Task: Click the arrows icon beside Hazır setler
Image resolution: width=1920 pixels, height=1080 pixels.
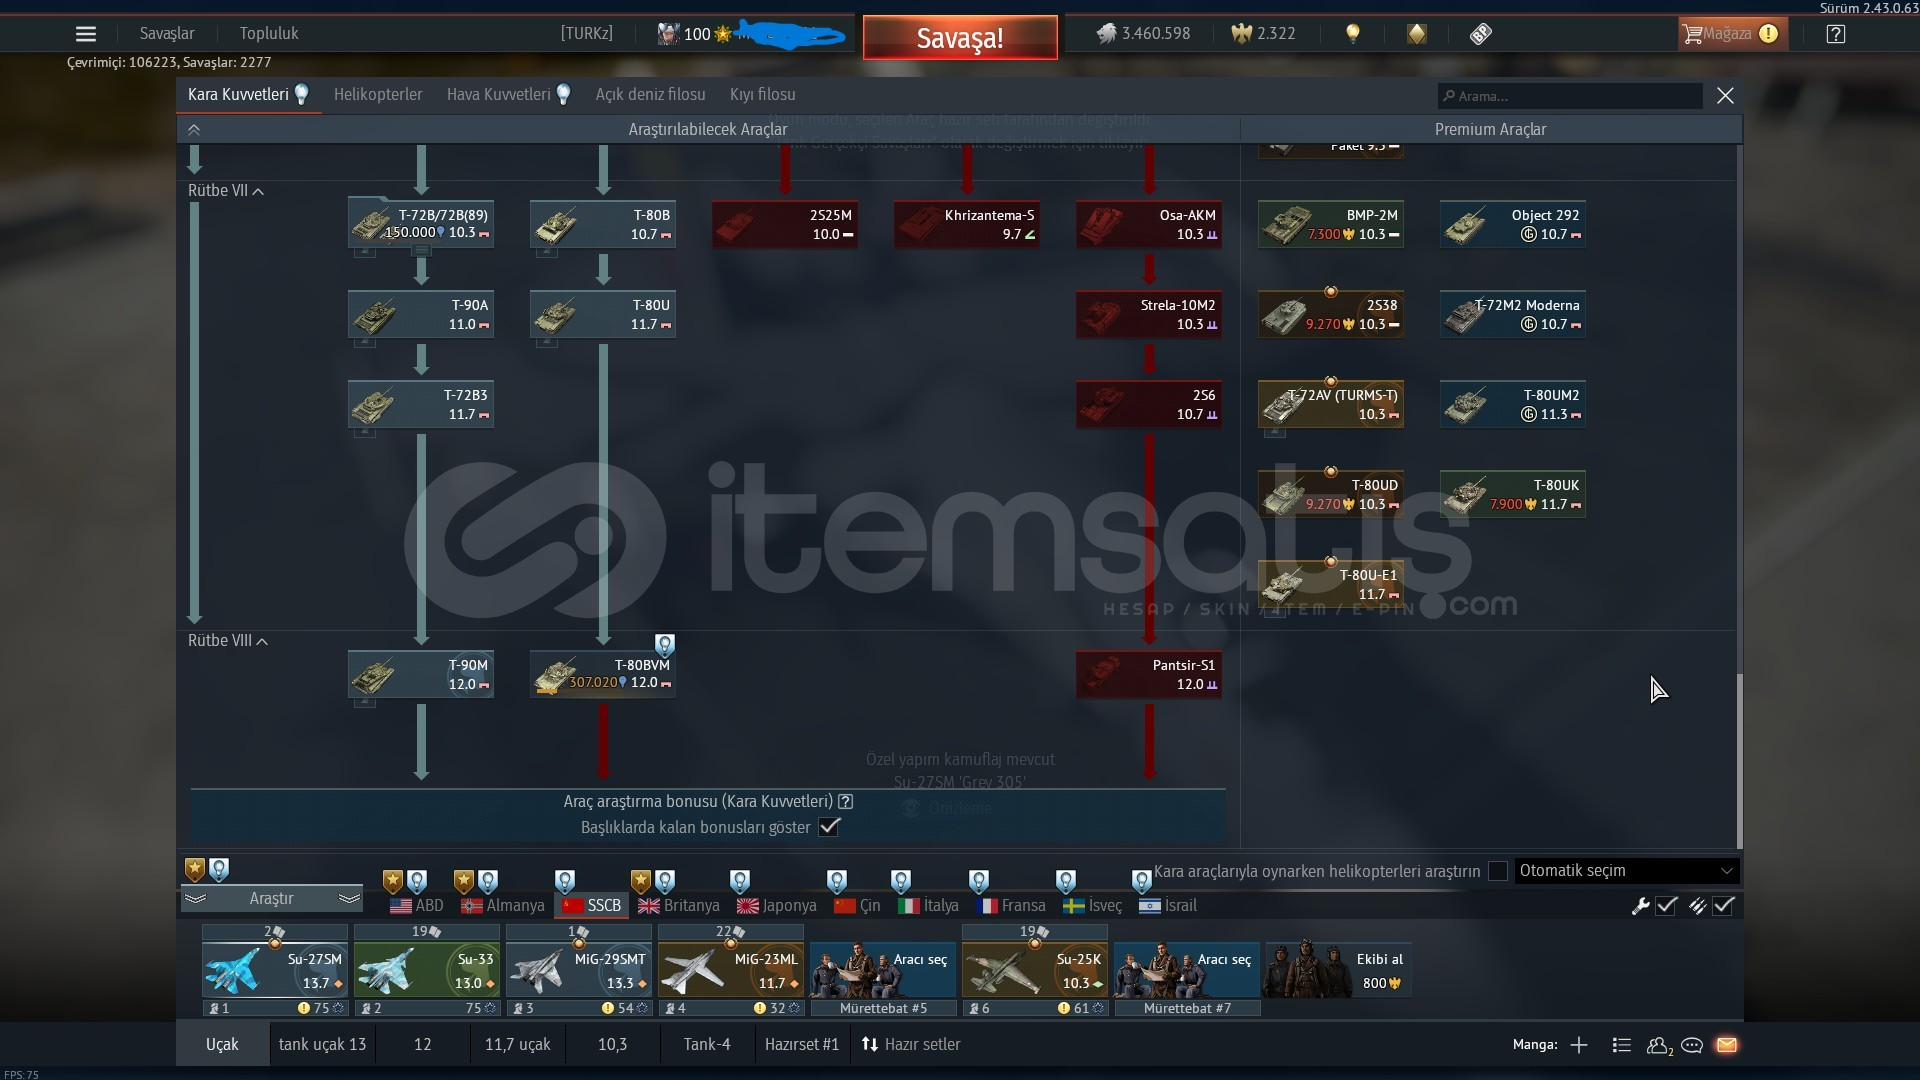Action: [x=869, y=1045]
